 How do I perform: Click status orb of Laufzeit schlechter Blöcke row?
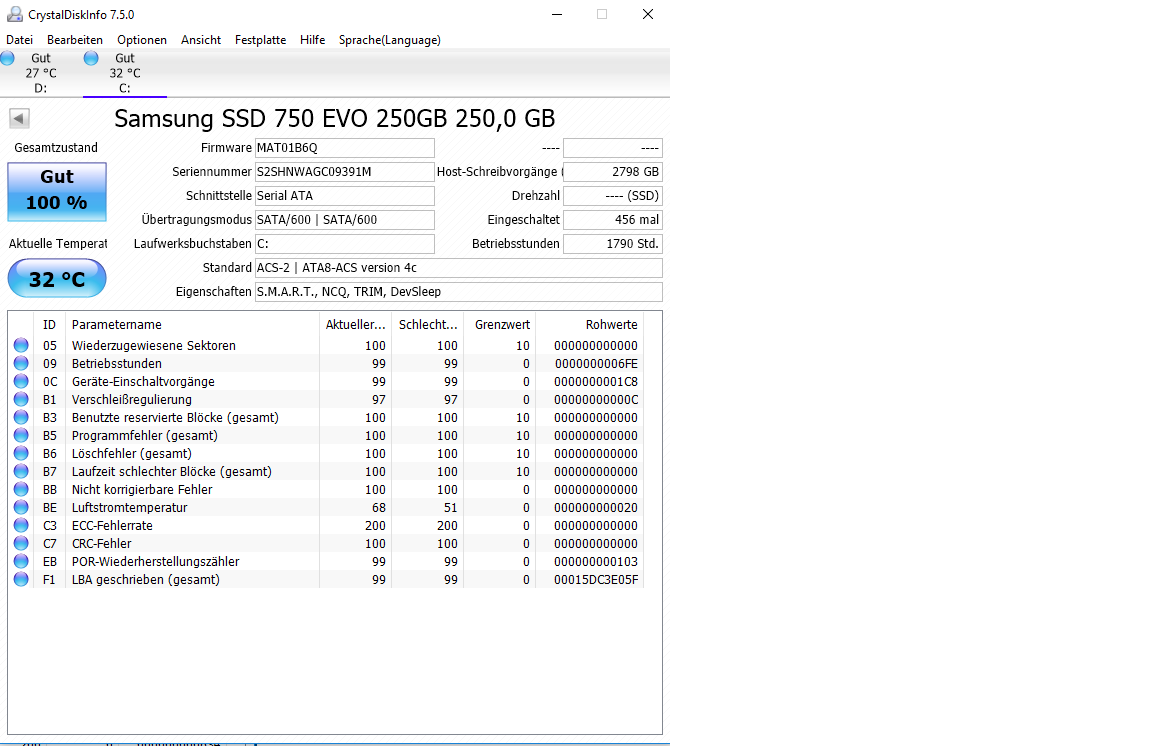point(21,471)
